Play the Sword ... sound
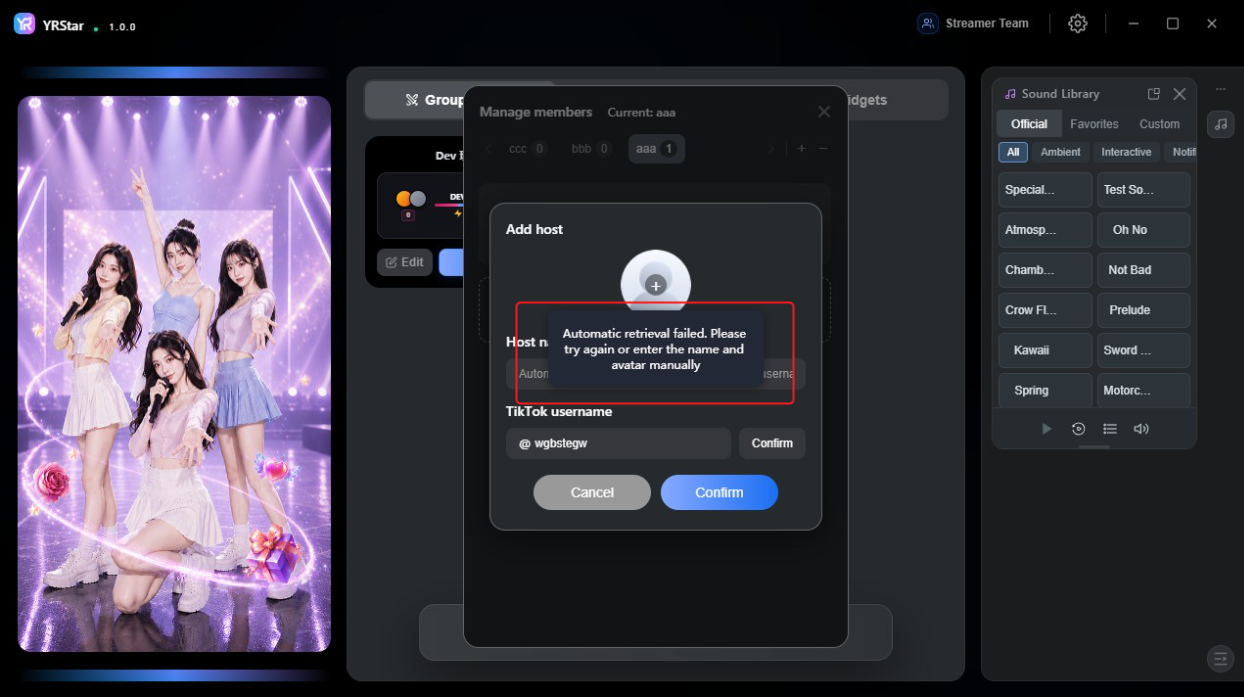Screen dimensions: 1244x697 point(1144,350)
